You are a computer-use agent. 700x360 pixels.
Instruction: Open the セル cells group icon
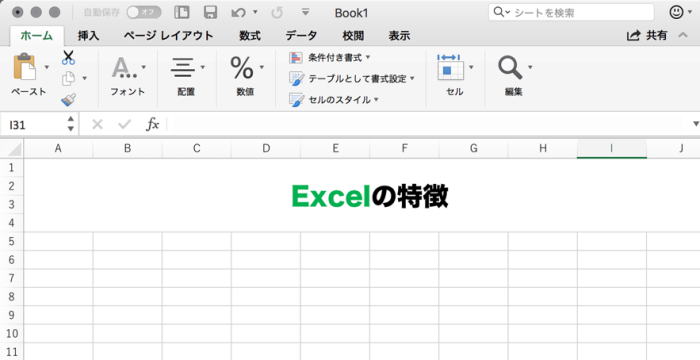[450, 67]
